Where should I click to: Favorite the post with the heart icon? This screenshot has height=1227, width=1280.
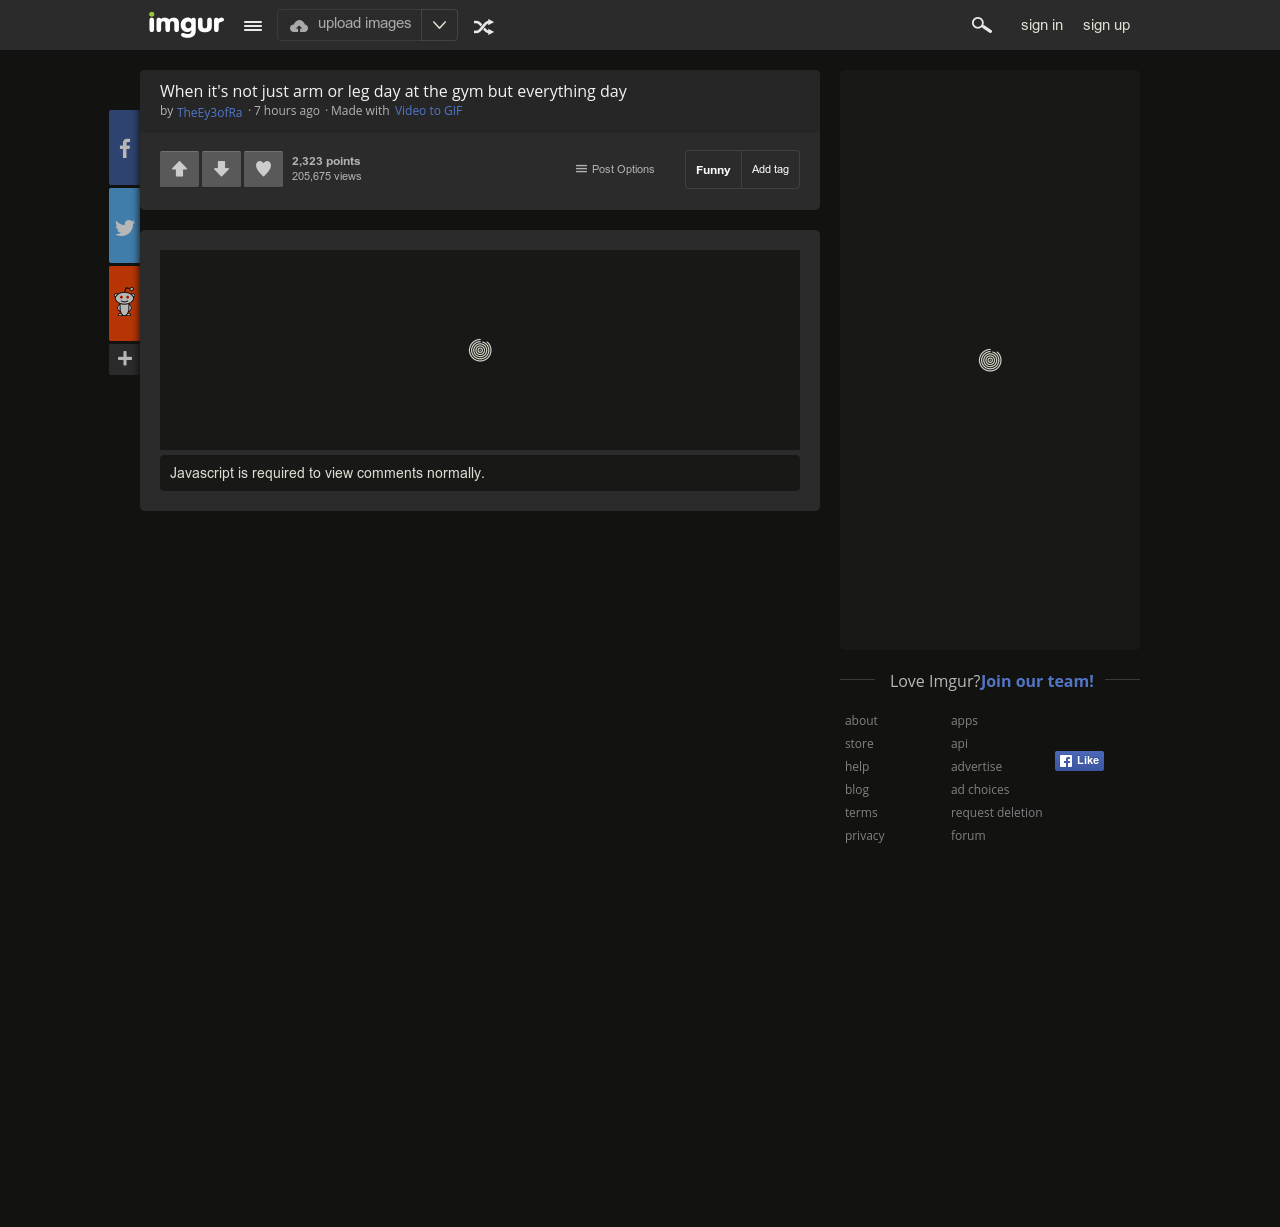[x=264, y=169]
